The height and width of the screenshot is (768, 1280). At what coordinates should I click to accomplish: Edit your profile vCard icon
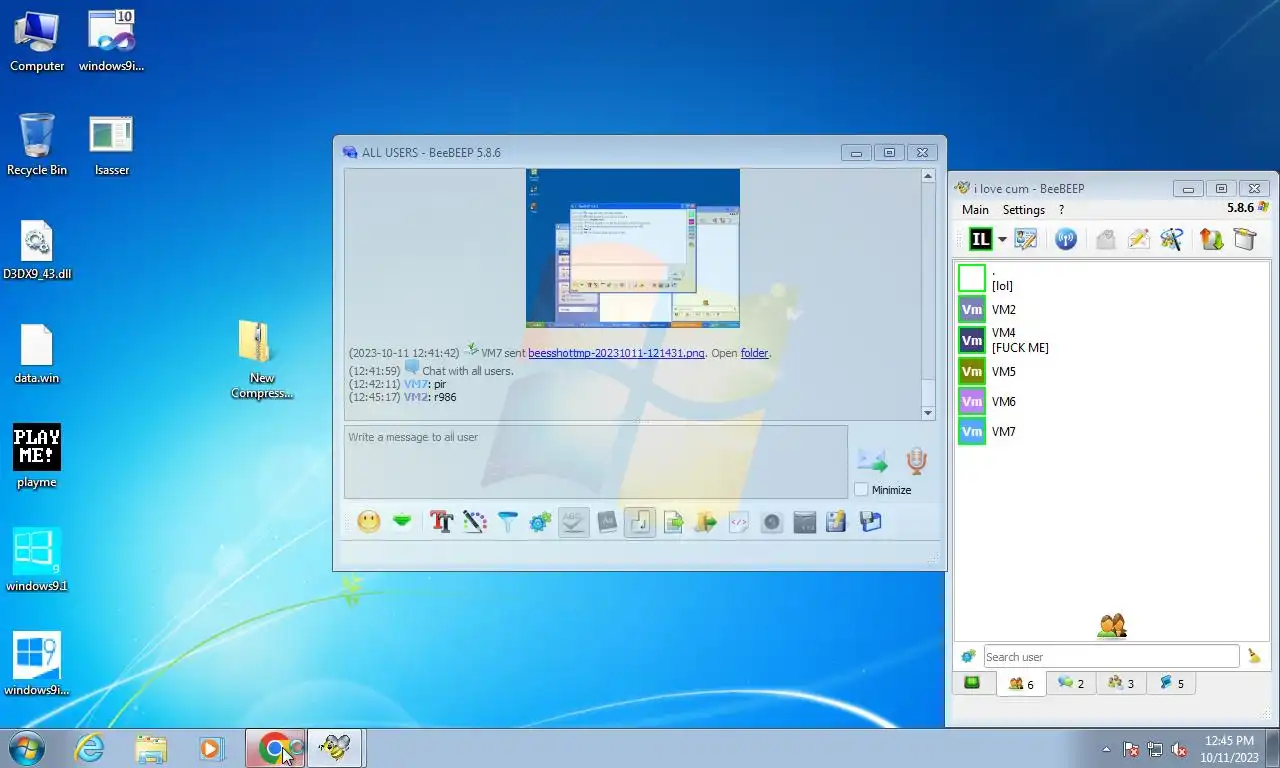[1026, 239]
